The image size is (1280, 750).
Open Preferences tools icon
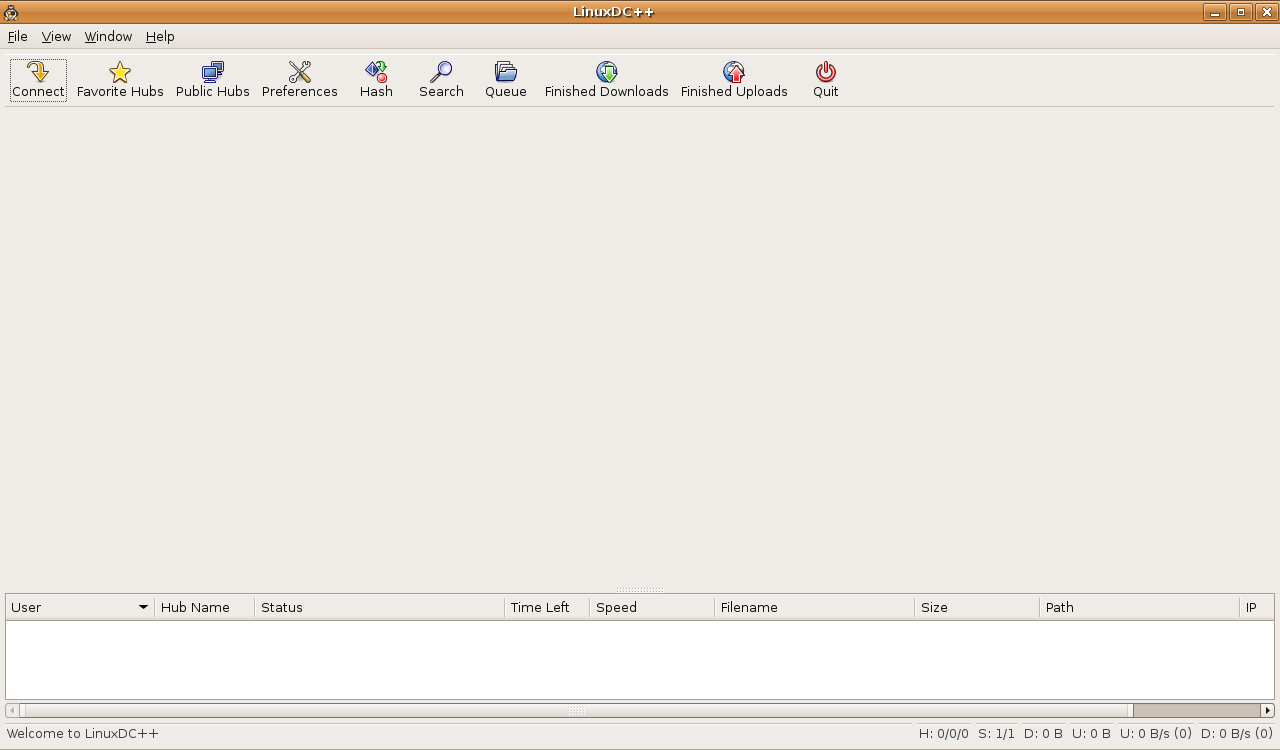pos(300,72)
